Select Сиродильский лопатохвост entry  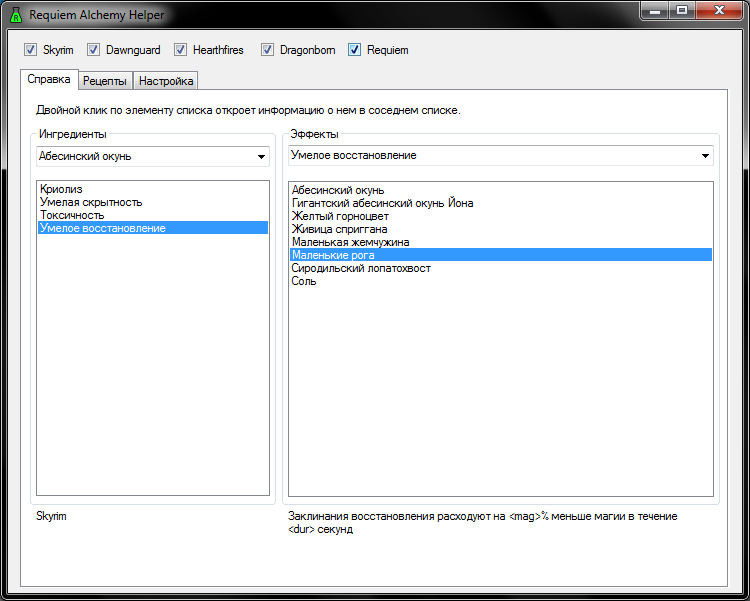click(x=360, y=268)
